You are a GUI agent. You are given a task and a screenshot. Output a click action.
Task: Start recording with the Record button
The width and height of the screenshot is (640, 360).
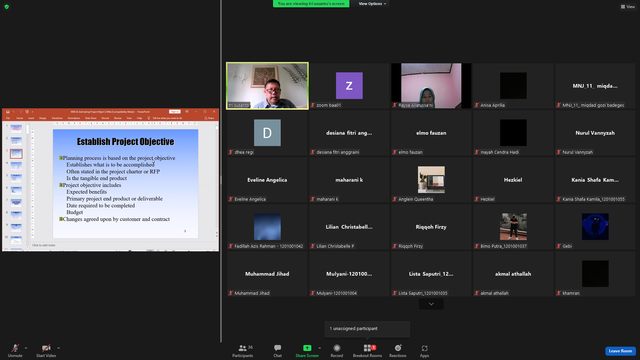tap(337, 350)
